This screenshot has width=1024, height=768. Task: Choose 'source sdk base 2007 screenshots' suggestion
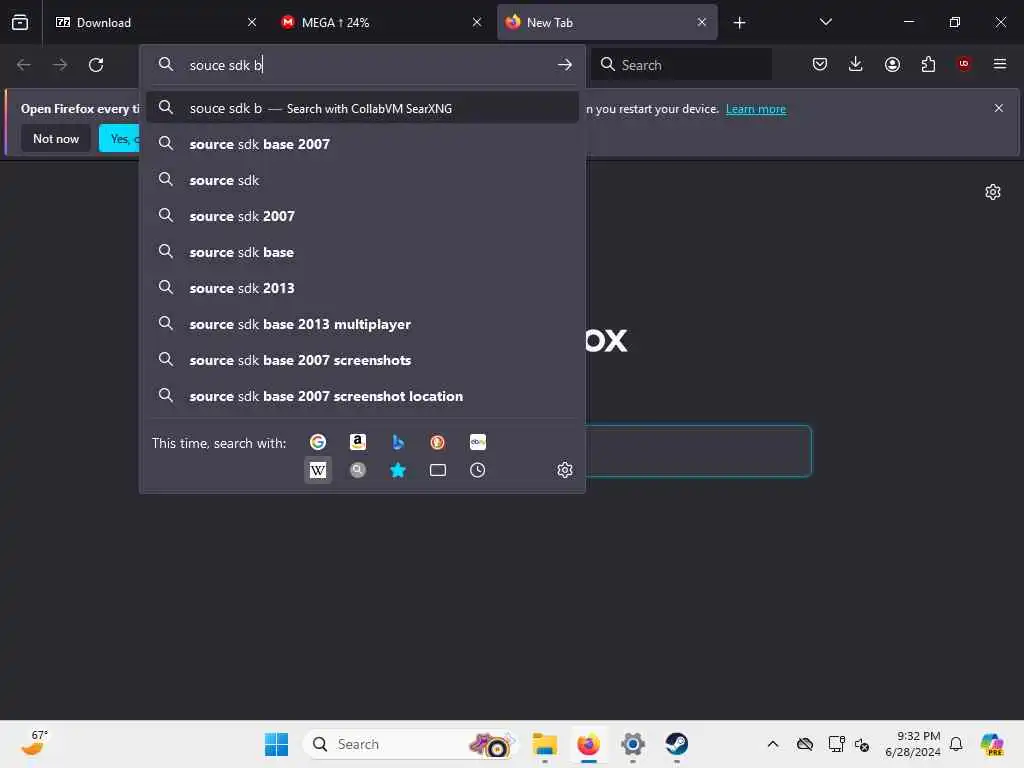(362, 360)
